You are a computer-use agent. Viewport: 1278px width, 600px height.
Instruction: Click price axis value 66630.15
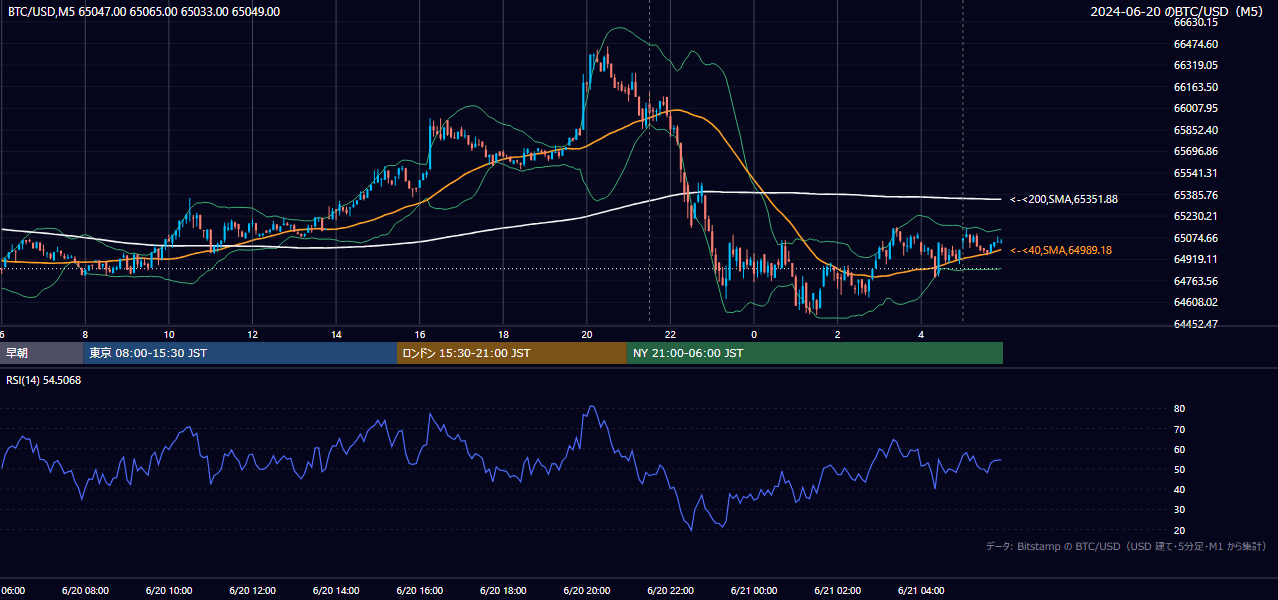point(1195,22)
